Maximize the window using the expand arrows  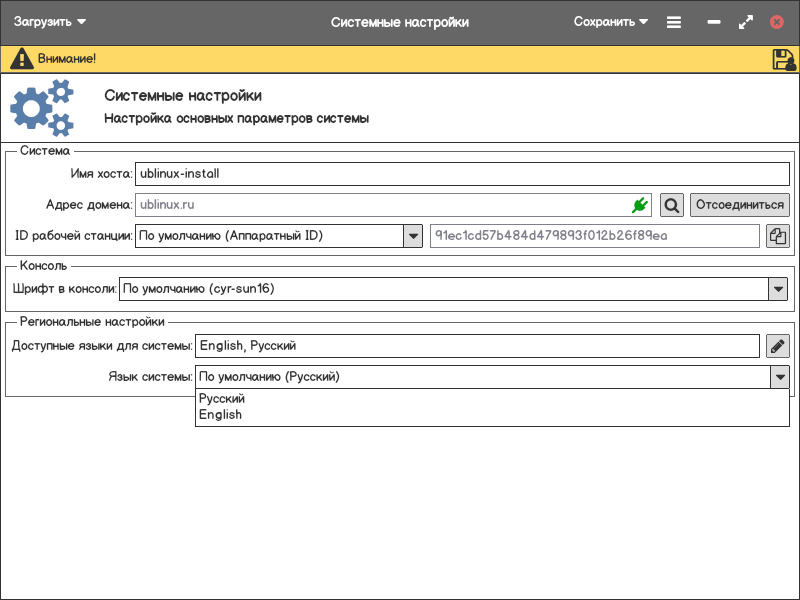click(x=745, y=22)
